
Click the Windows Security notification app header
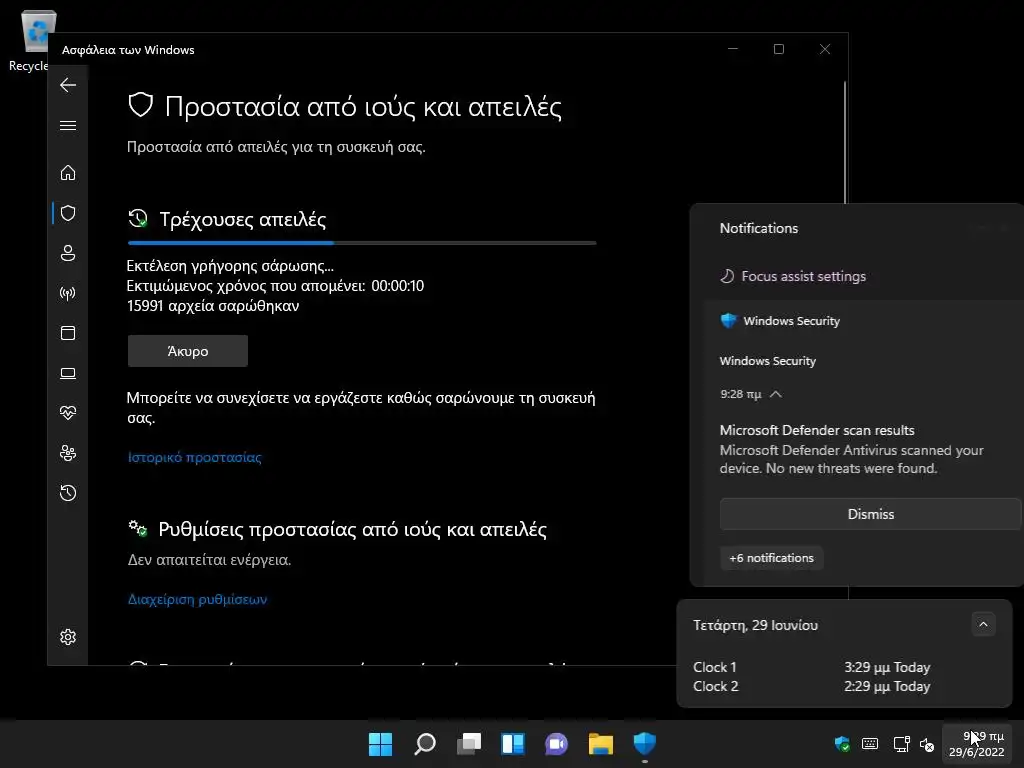point(780,321)
